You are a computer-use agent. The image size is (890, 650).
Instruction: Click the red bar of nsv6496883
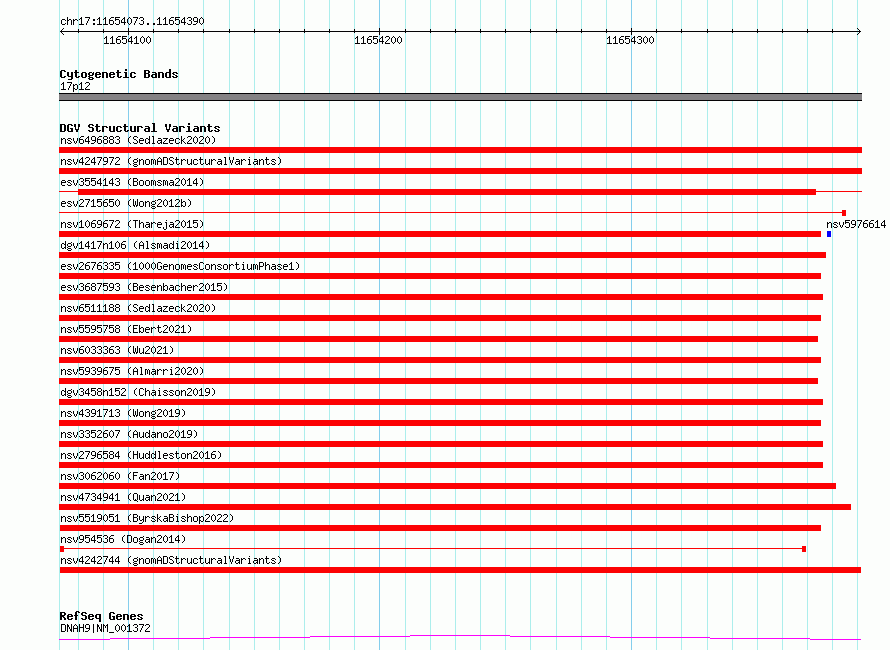(x=460, y=150)
